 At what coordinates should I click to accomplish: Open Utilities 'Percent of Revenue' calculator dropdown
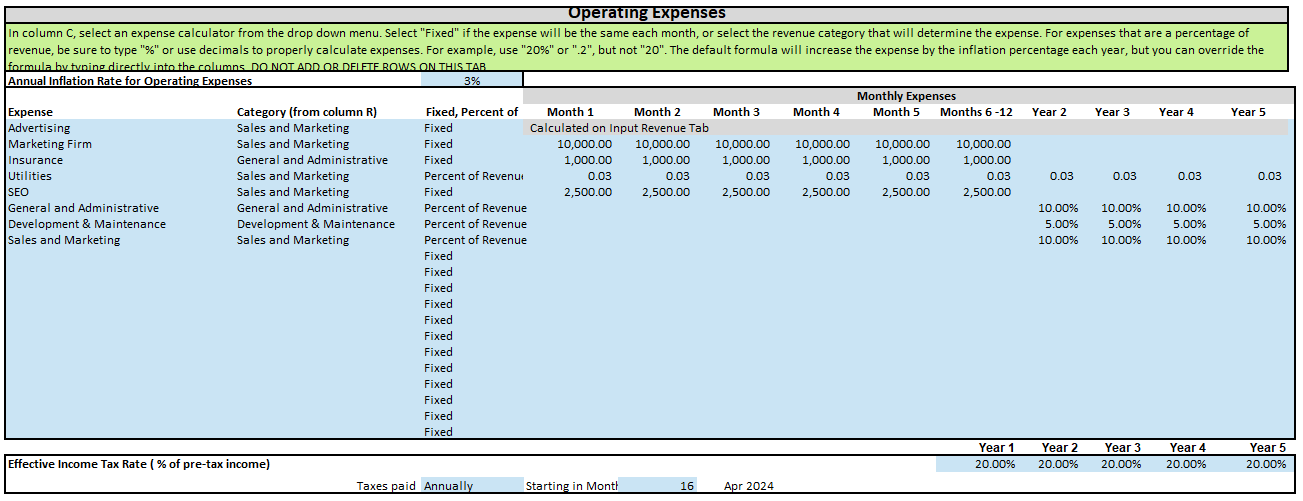point(474,176)
